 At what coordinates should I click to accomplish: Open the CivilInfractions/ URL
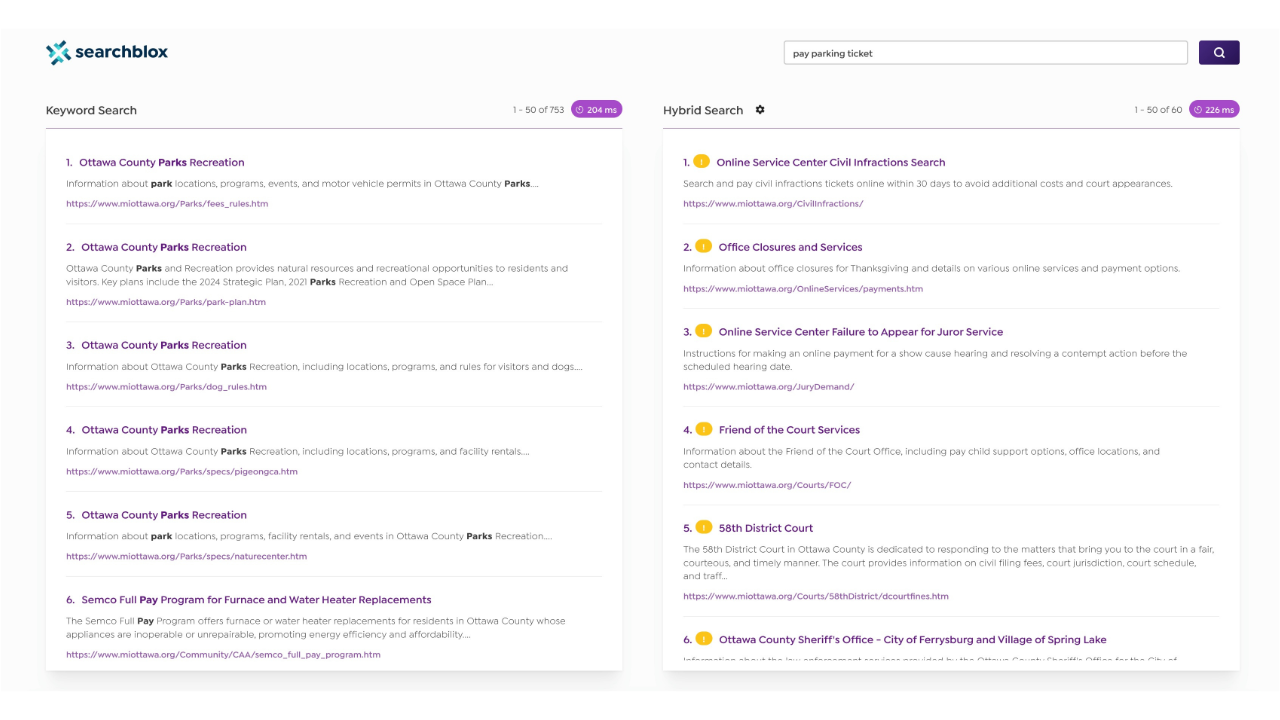pyautogui.click(x=773, y=204)
